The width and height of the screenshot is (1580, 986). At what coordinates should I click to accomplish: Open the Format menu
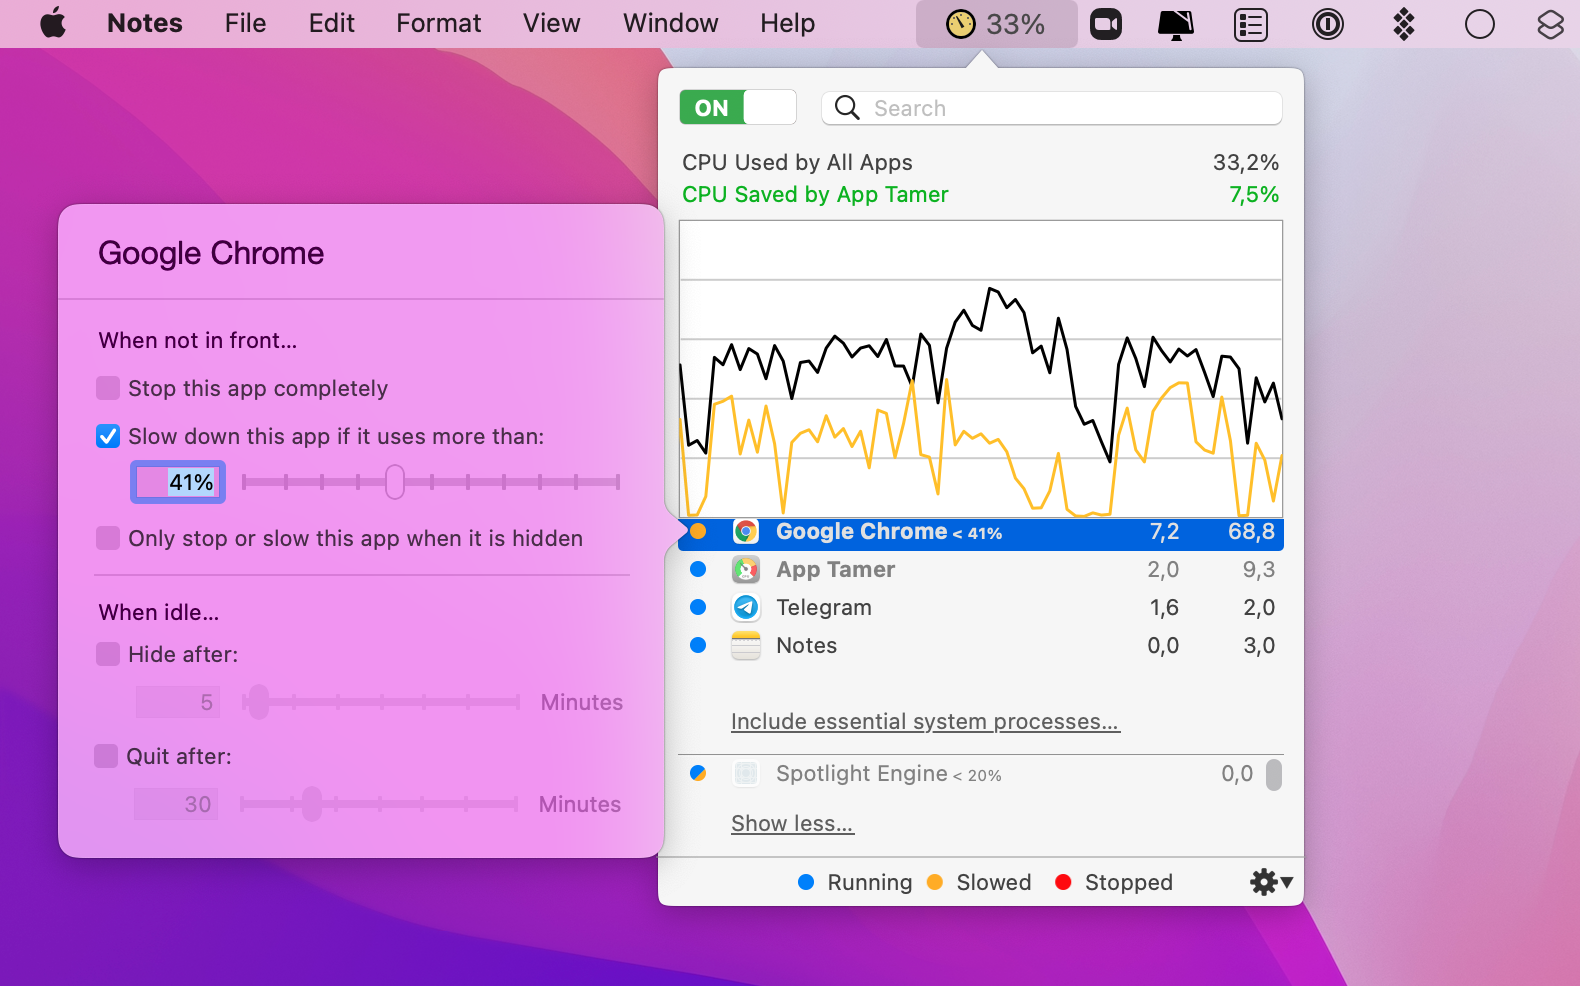[439, 23]
